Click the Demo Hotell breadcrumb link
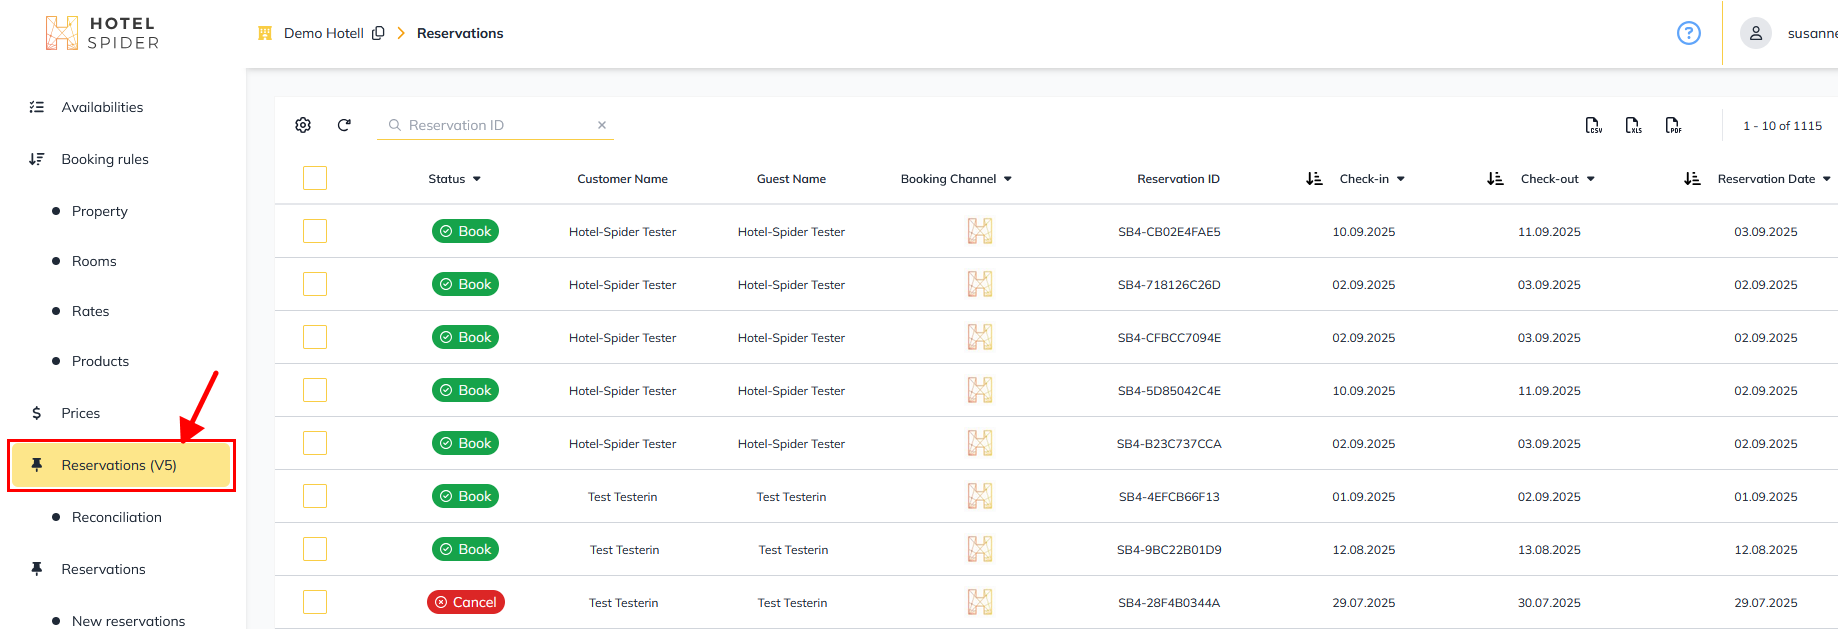The height and width of the screenshot is (629, 1838). pyautogui.click(x=323, y=33)
